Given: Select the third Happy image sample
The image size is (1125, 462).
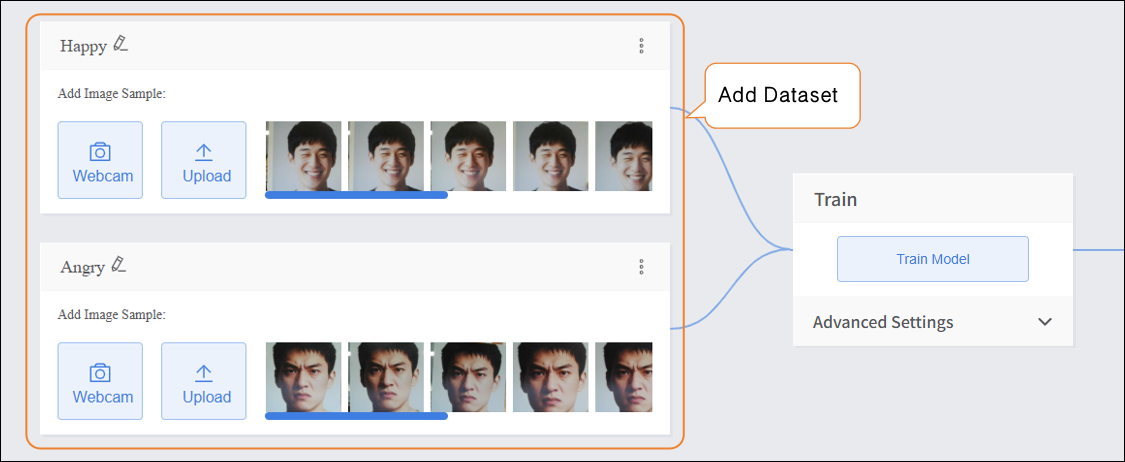Looking at the screenshot, I should pos(468,155).
